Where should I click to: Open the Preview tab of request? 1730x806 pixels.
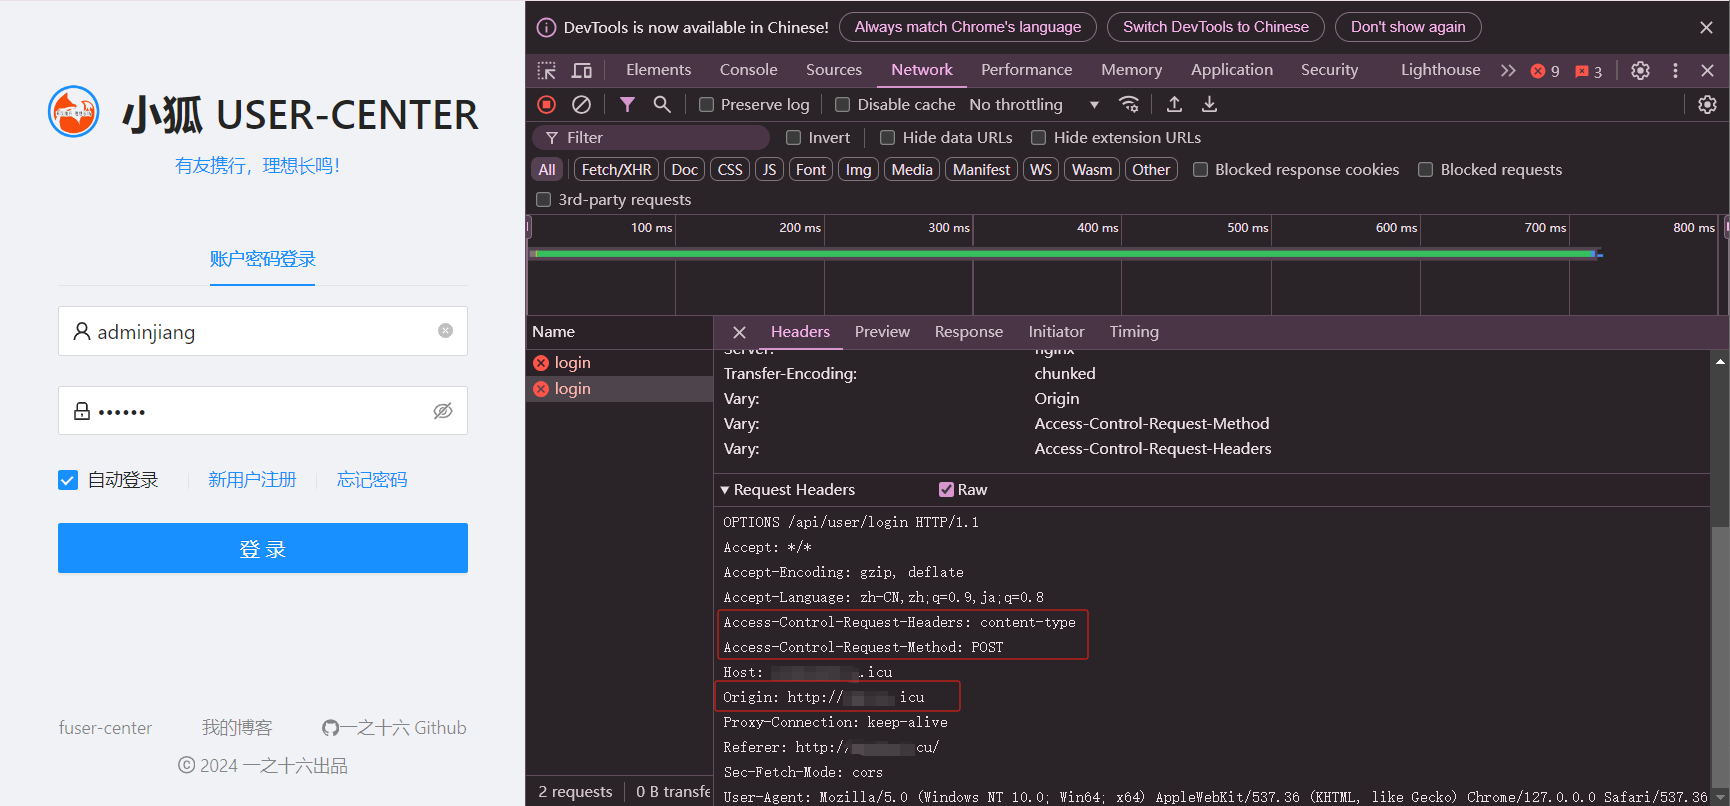pyautogui.click(x=882, y=332)
